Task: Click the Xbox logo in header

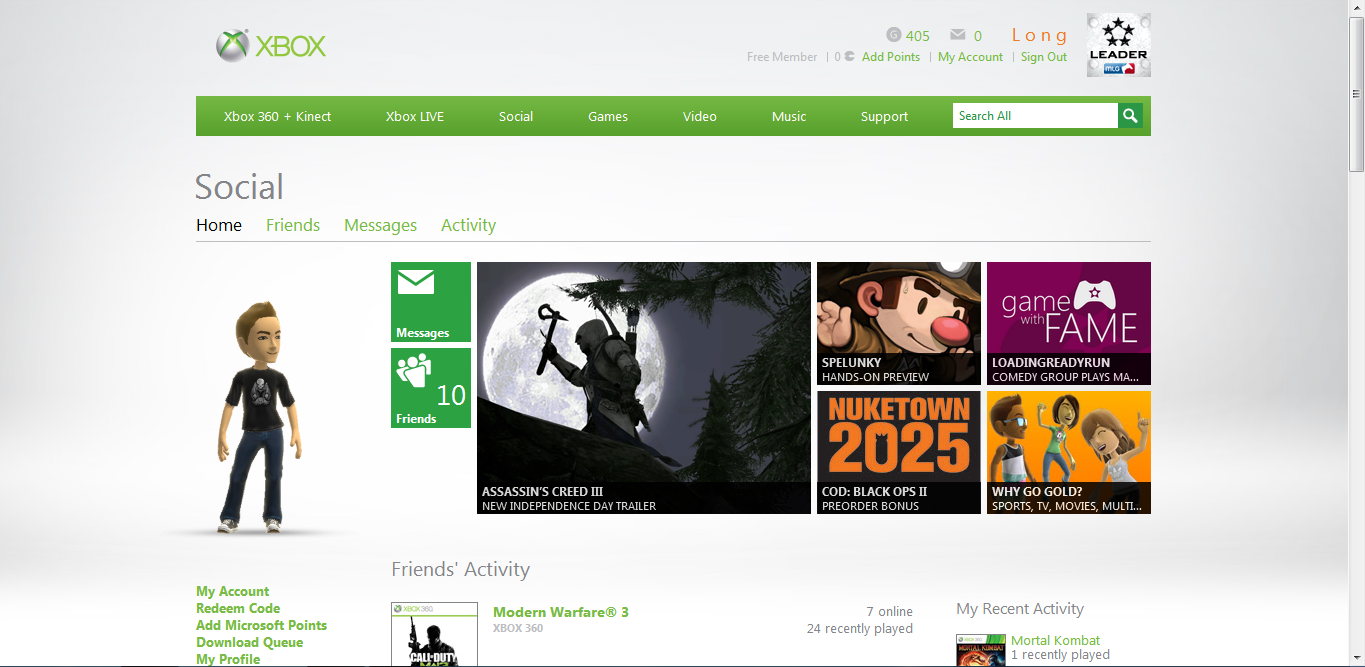Action: click(271, 46)
